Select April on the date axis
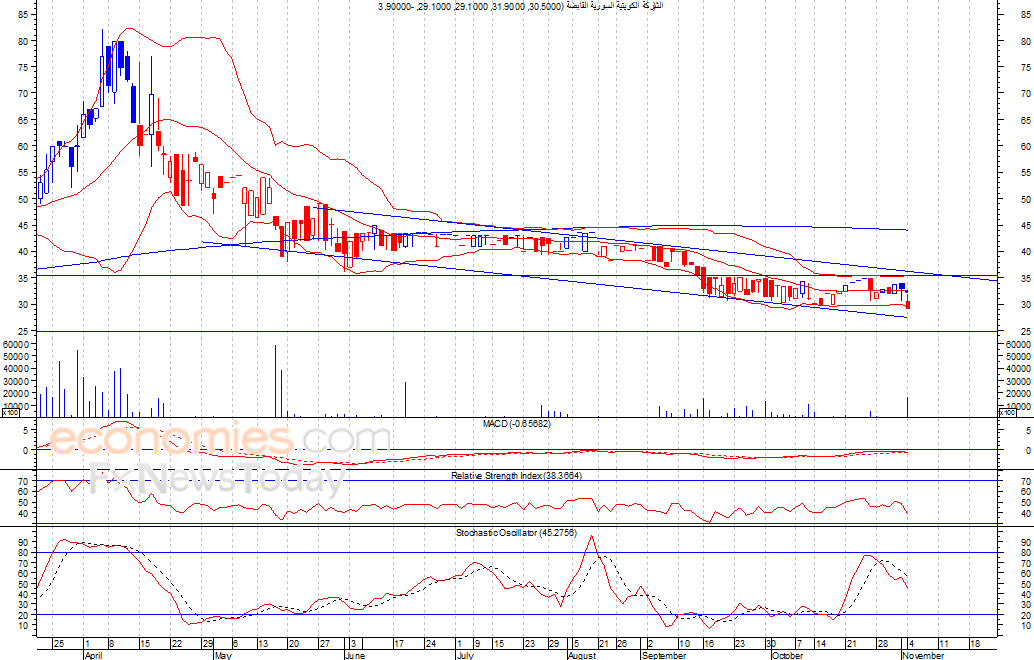 click(x=93, y=656)
